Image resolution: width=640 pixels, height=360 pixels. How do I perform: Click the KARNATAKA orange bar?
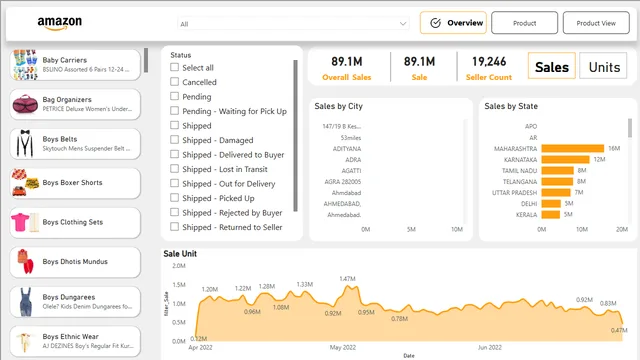[565, 159]
